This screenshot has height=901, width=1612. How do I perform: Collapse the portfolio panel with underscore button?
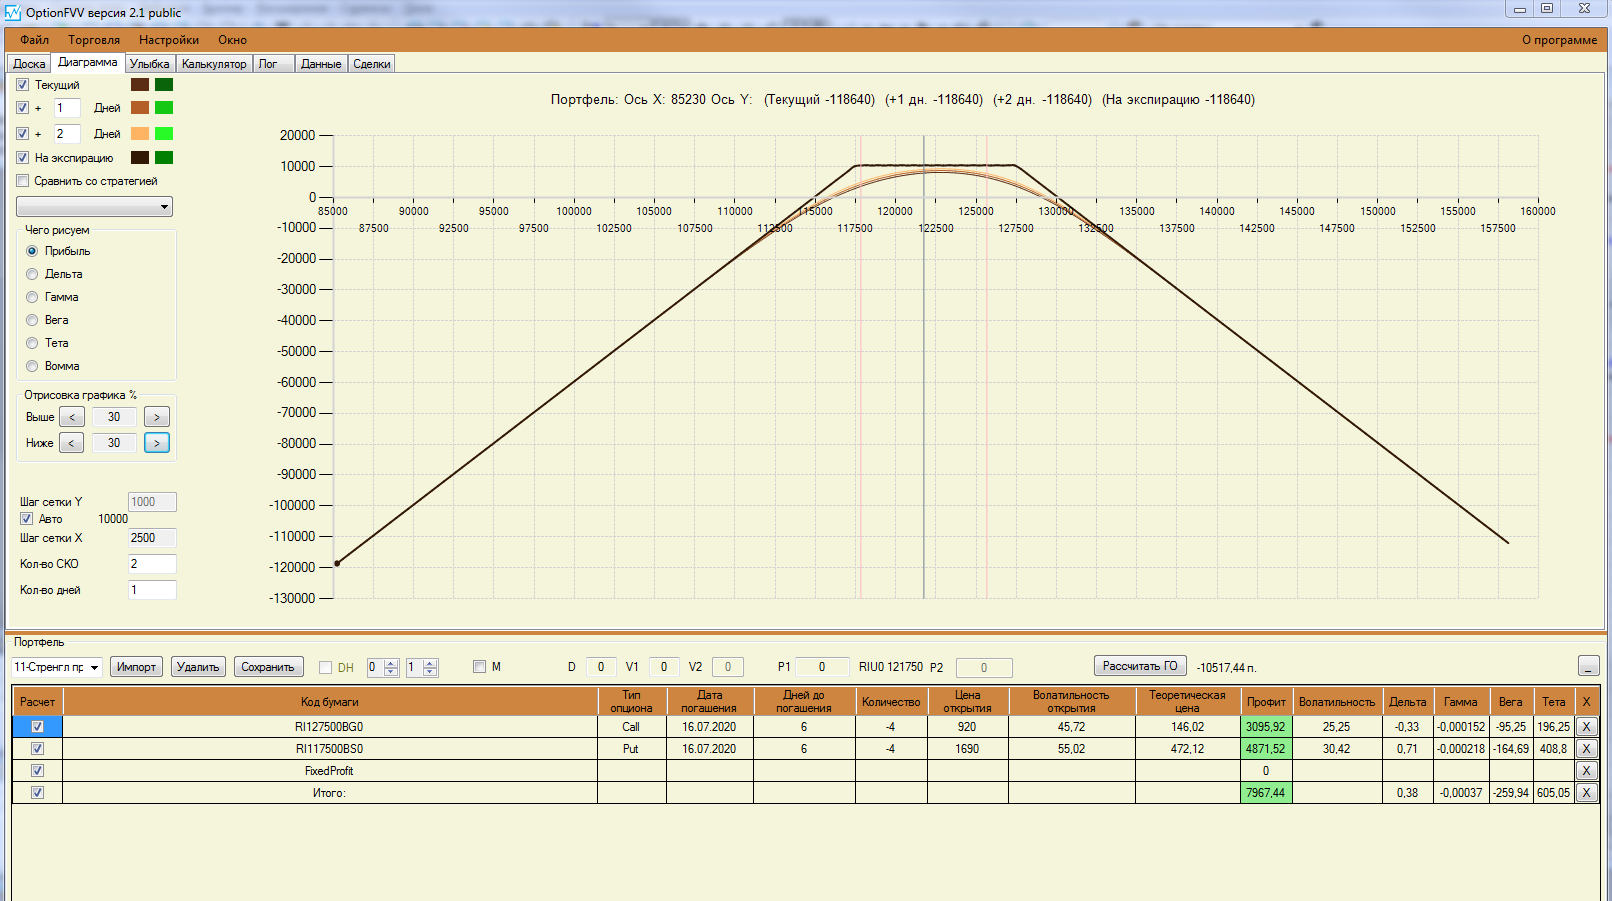(x=1588, y=666)
